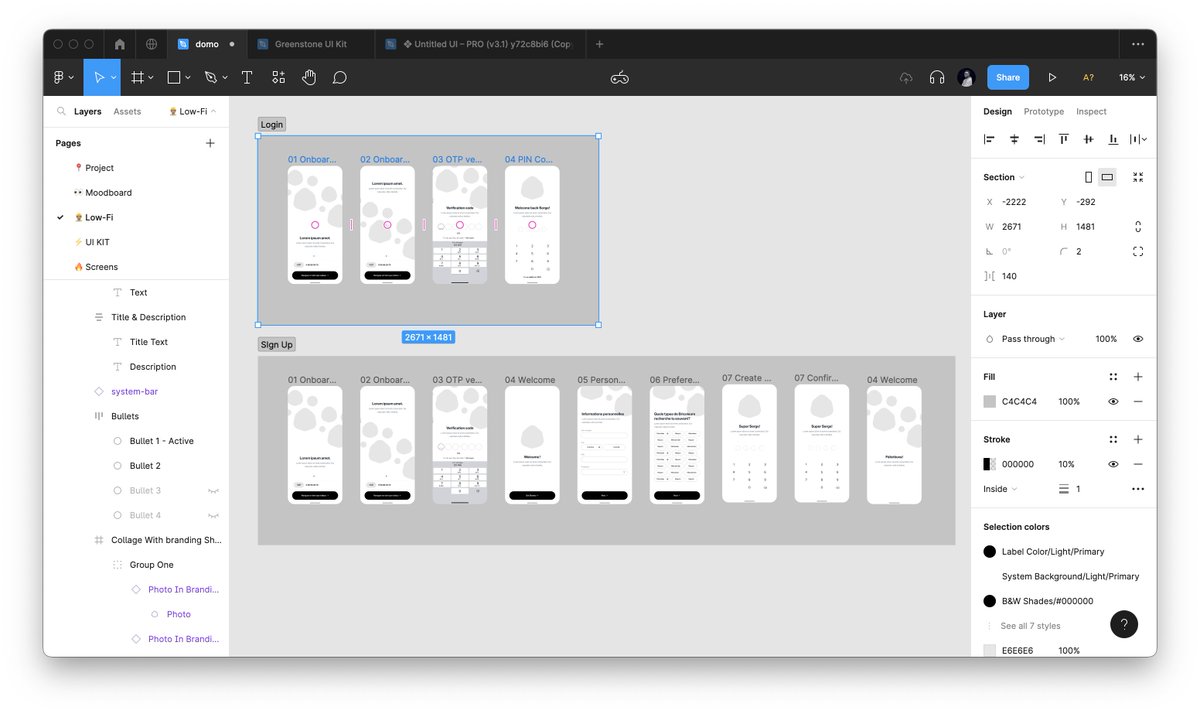The height and width of the screenshot is (714, 1200).
Task: Add a new stroke with plus
Action: coord(1138,439)
